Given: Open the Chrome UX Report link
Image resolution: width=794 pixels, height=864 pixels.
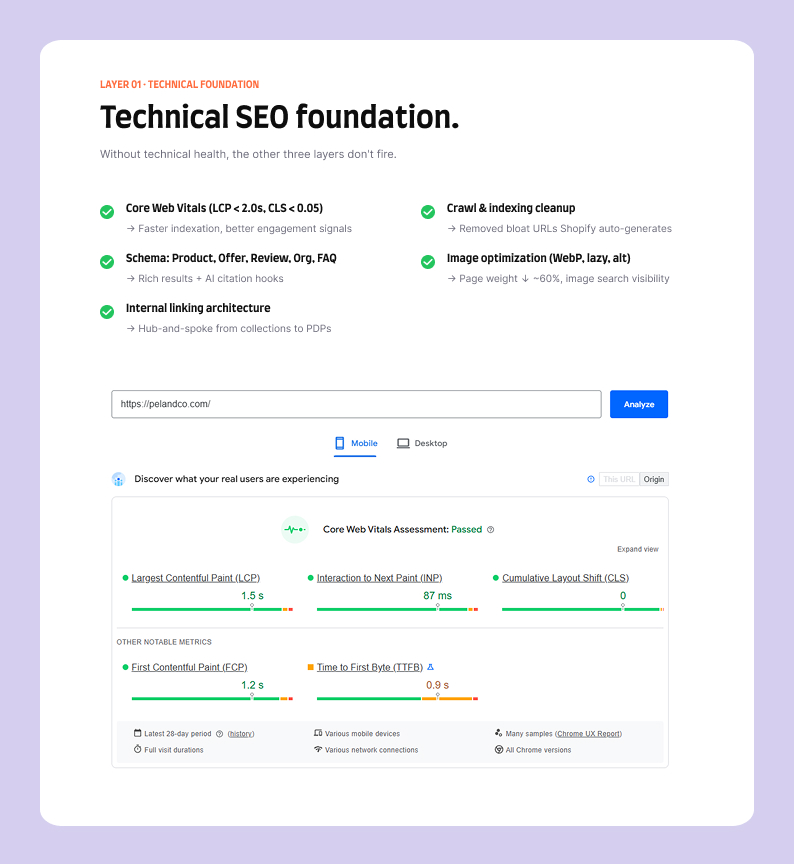Looking at the screenshot, I should click(588, 734).
